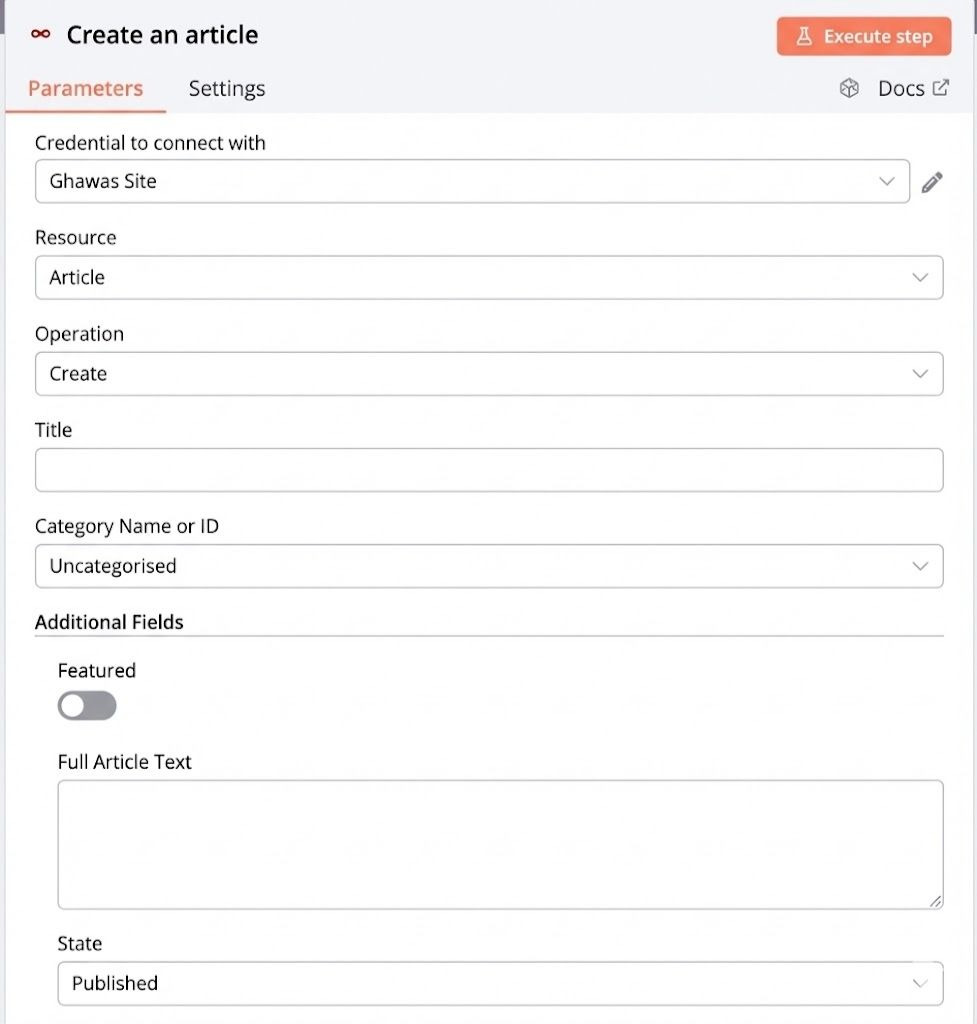Open the Operation dropdown set to Create
This screenshot has height=1024, width=977.
pos(488,373)
